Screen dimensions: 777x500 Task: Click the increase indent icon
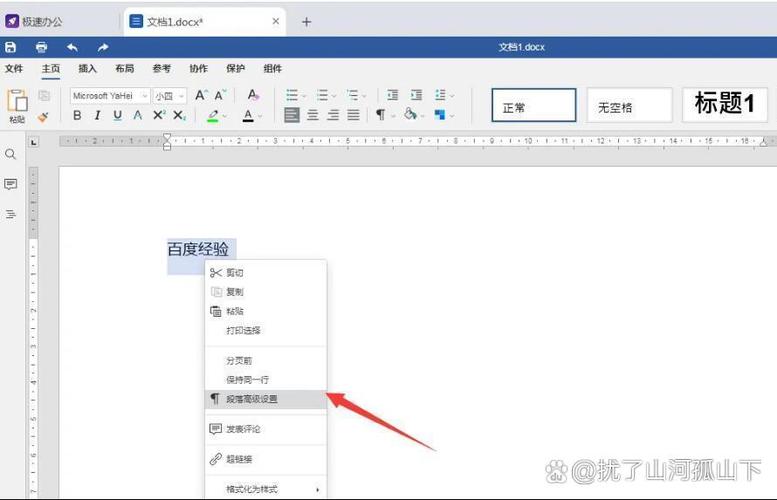[416, 95]
